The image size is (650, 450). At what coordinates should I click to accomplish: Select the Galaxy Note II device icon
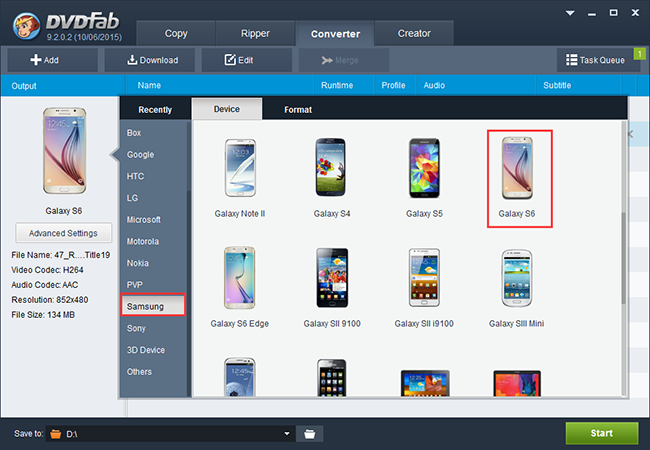240,168
